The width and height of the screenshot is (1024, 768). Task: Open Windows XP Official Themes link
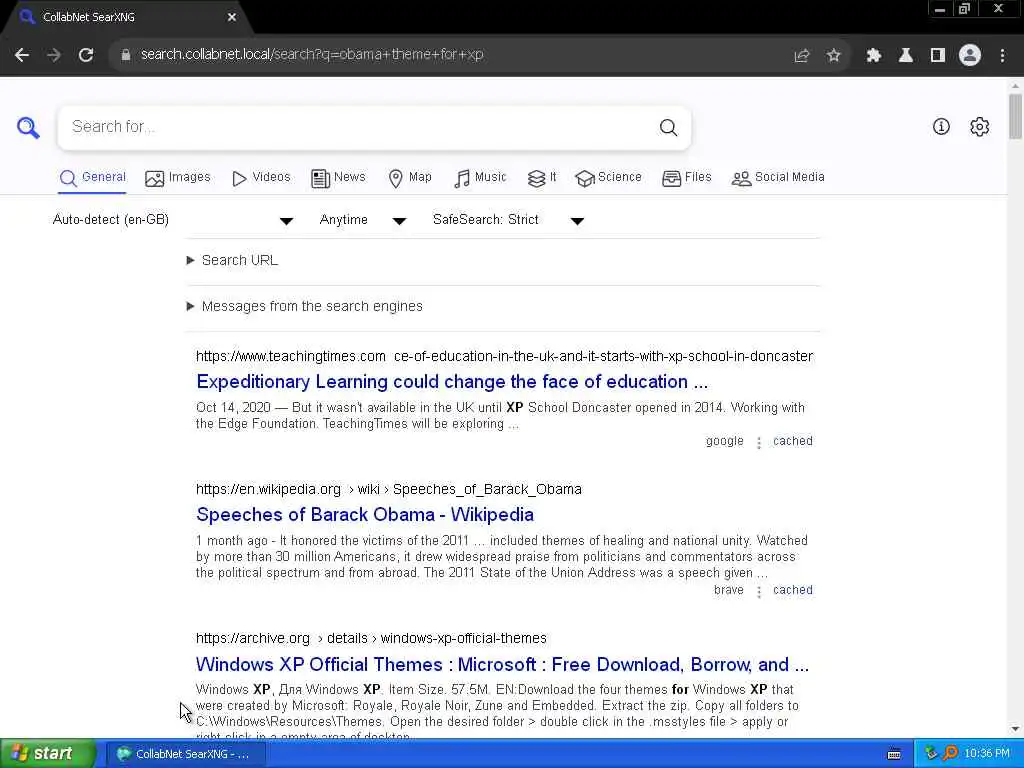(x=502, y=665)
